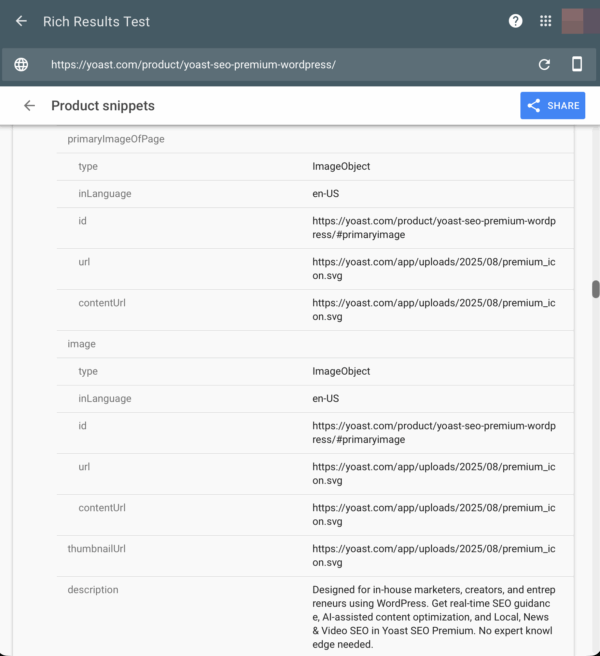600x656 pixels.
Task: Reload the test with refresh icon
Action: 544,64
